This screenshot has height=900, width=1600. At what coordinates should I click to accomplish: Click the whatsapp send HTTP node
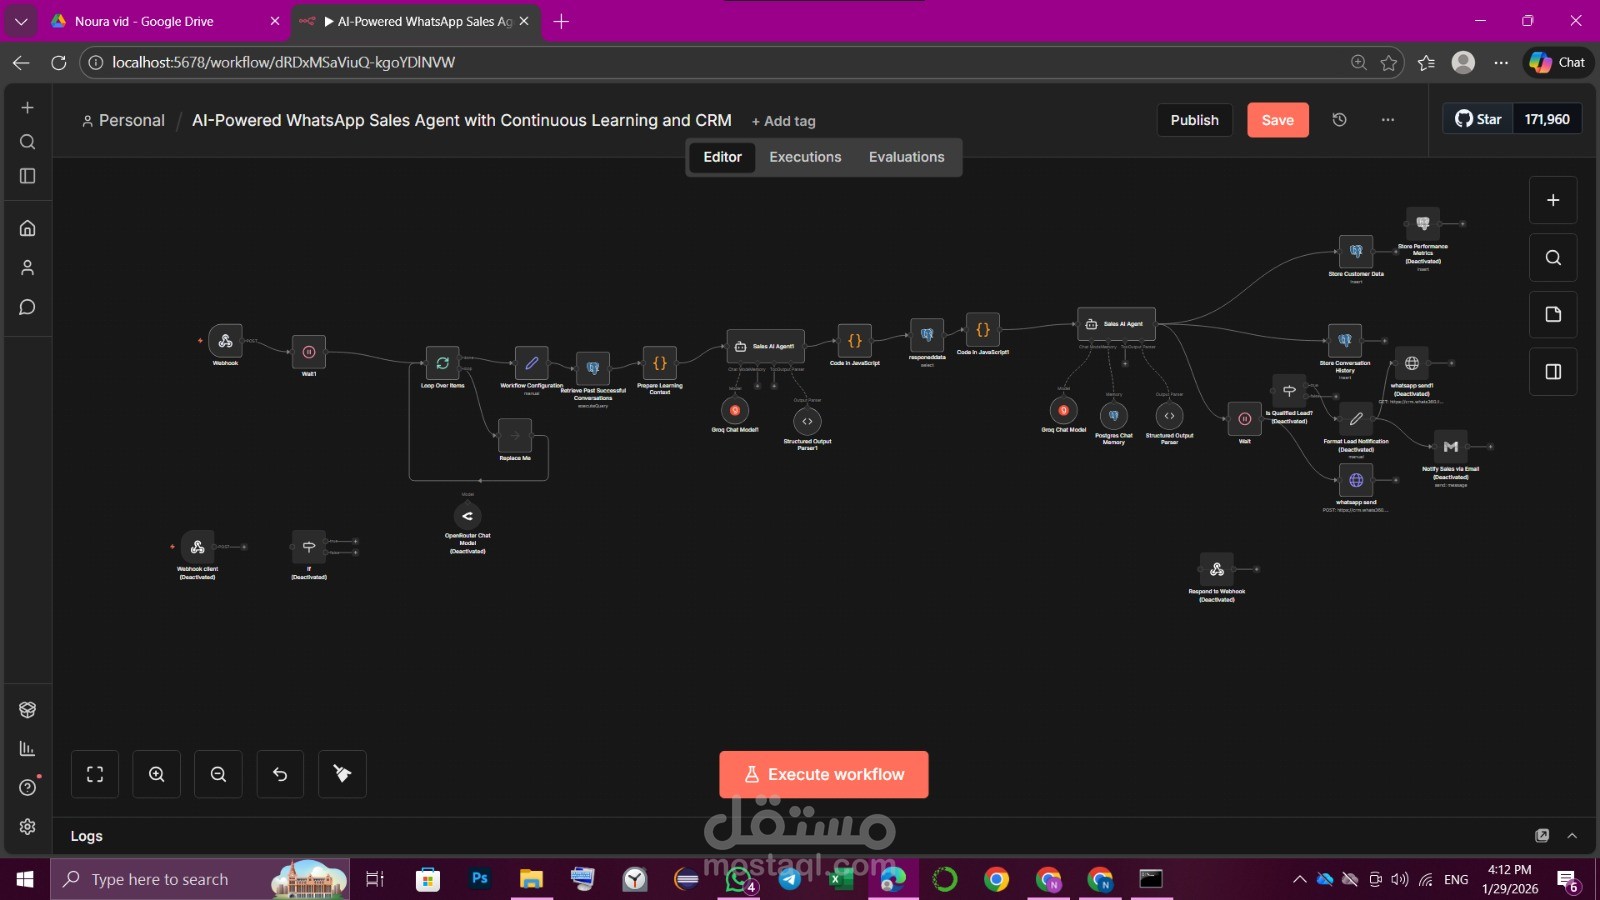1356,480
